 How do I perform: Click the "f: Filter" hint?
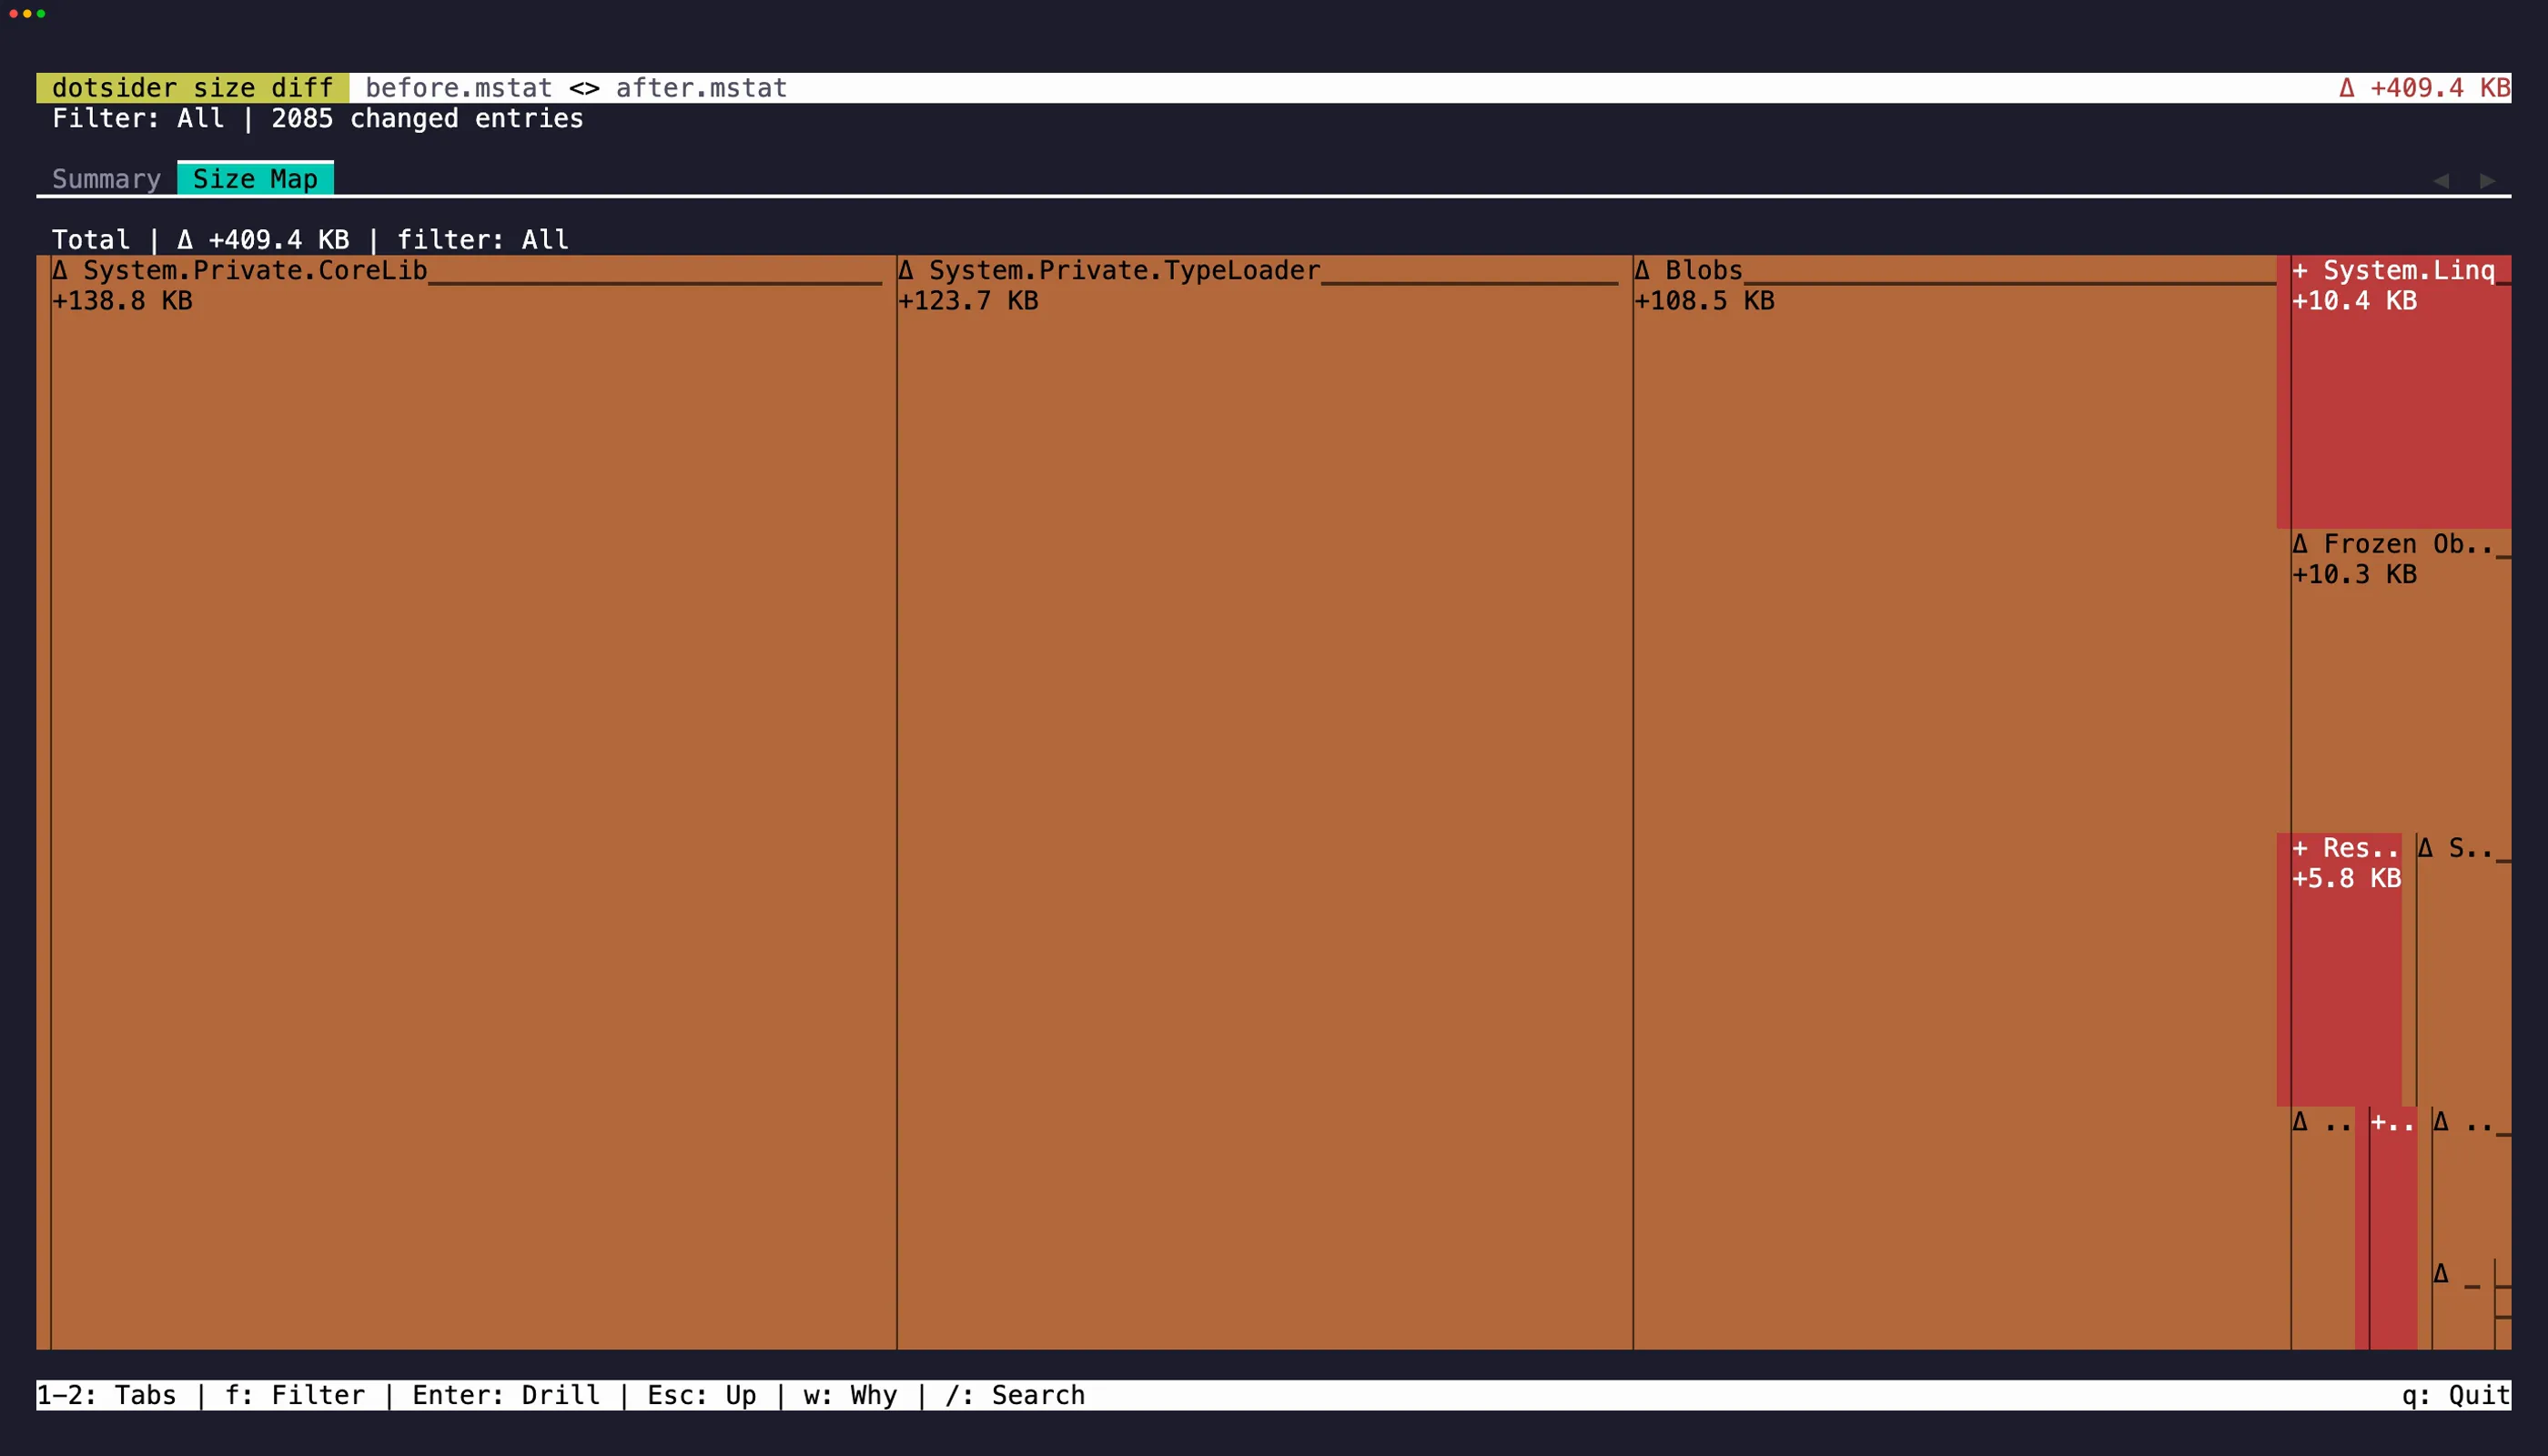pos(295,1395)
